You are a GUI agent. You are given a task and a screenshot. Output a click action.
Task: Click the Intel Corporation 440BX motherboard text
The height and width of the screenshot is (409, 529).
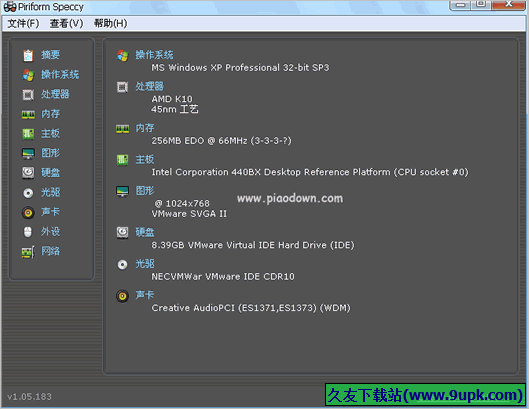310,172
